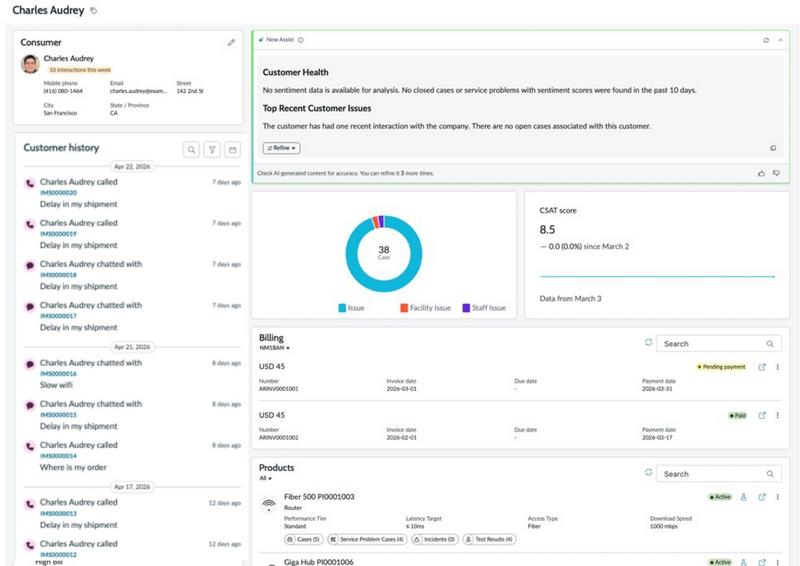Open the Refine dropdown
Image resolution: width=800 pixels, height=566 pixels.
(x=282, y=148)
